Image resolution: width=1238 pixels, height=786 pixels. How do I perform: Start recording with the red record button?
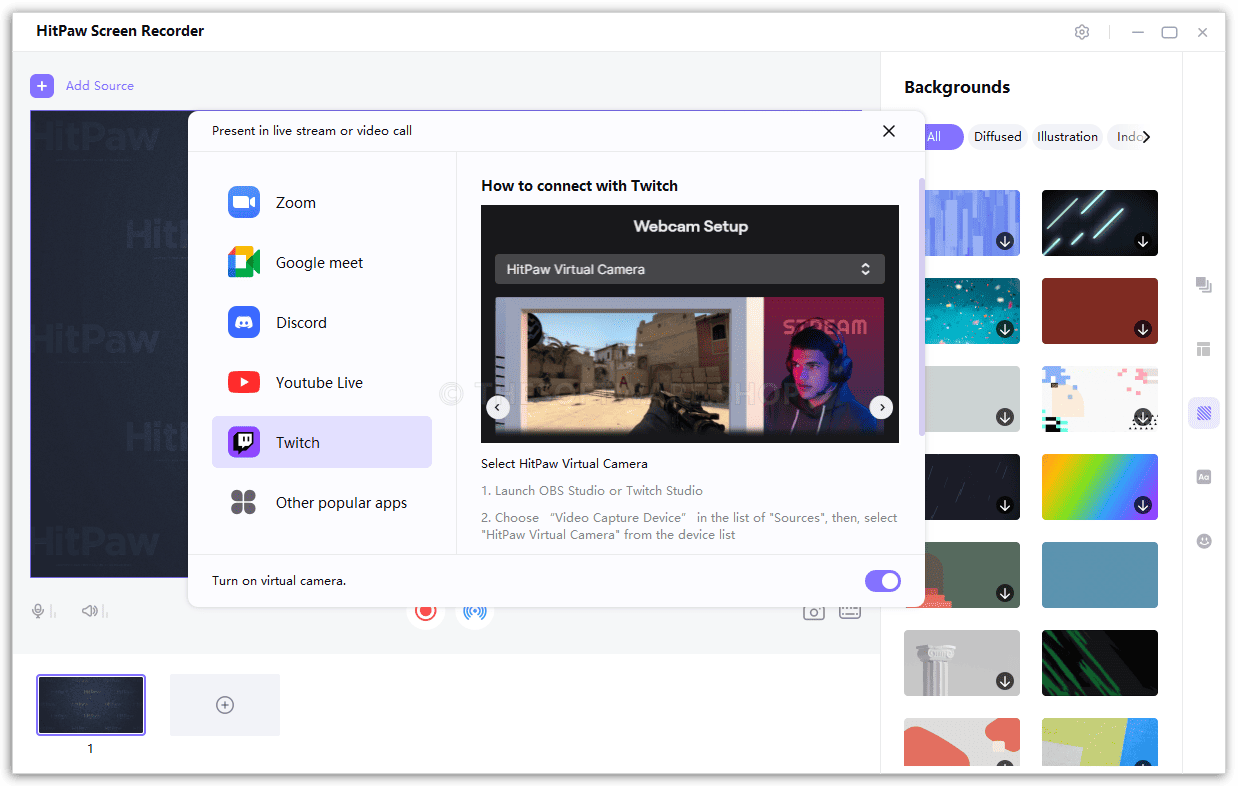[426, 612]
